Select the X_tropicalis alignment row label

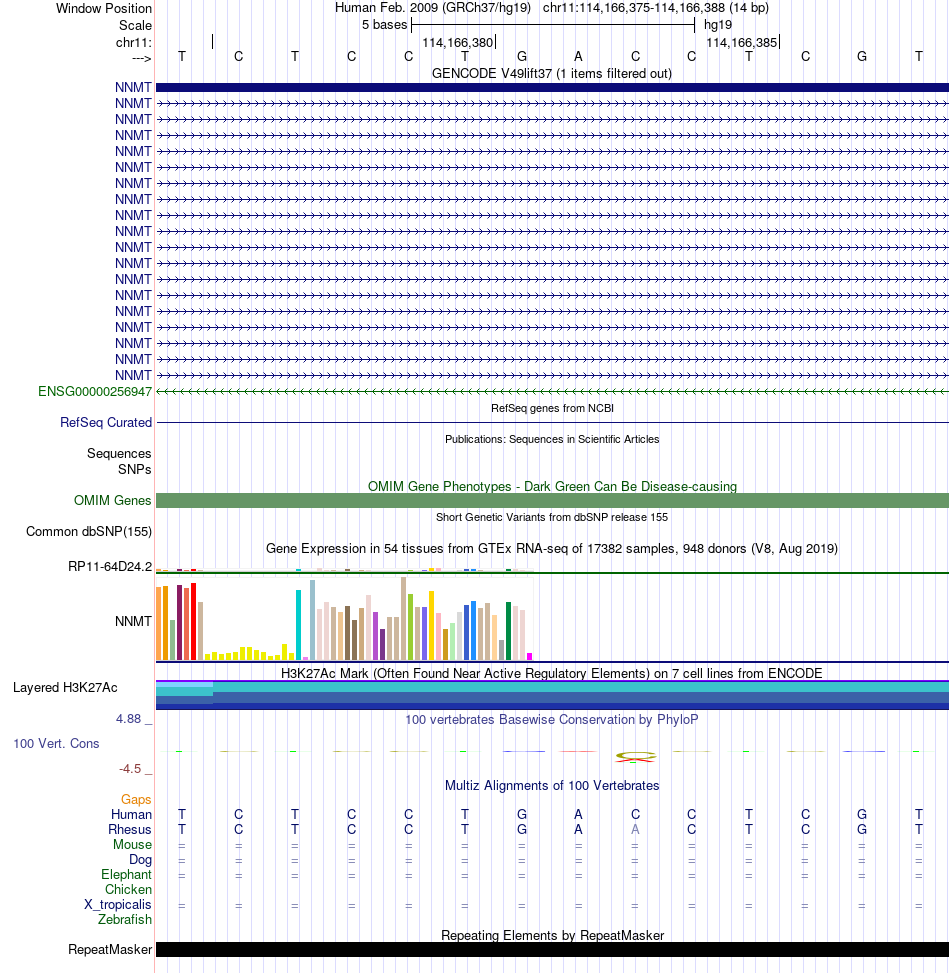pyautogui.click(x=118, y=905)
